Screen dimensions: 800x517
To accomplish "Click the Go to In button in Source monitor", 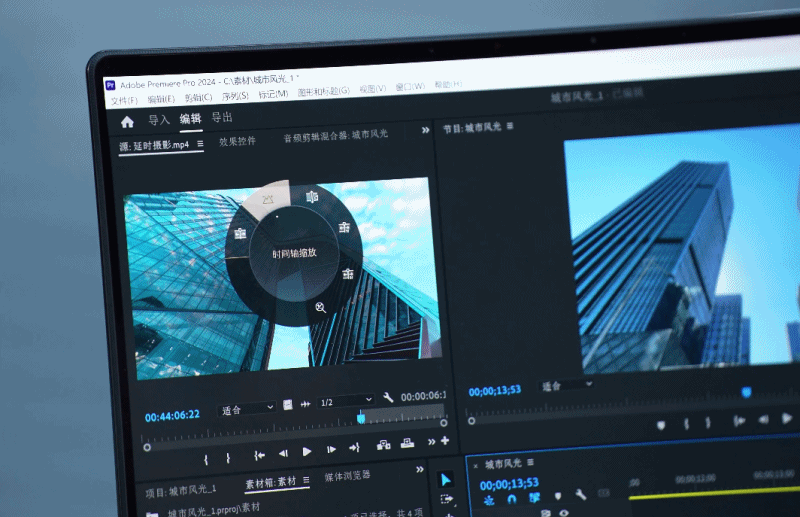I will (x=260, y=455).
